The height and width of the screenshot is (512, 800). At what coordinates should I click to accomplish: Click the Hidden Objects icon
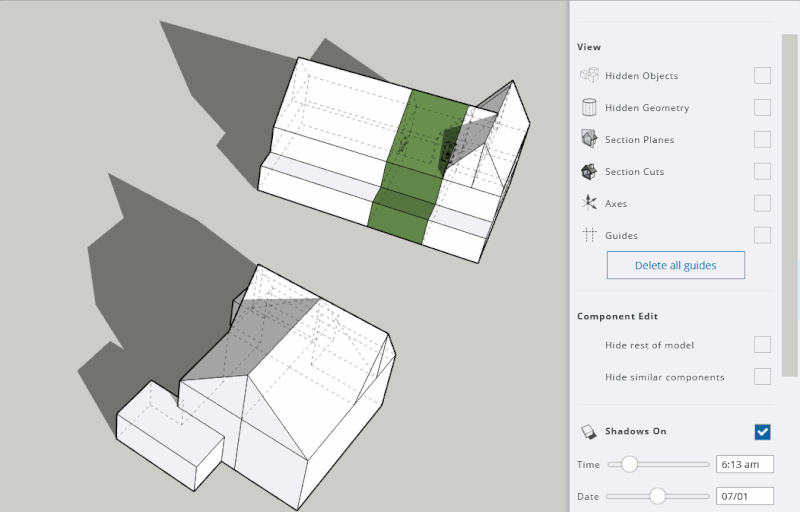(x=589, y=75)
